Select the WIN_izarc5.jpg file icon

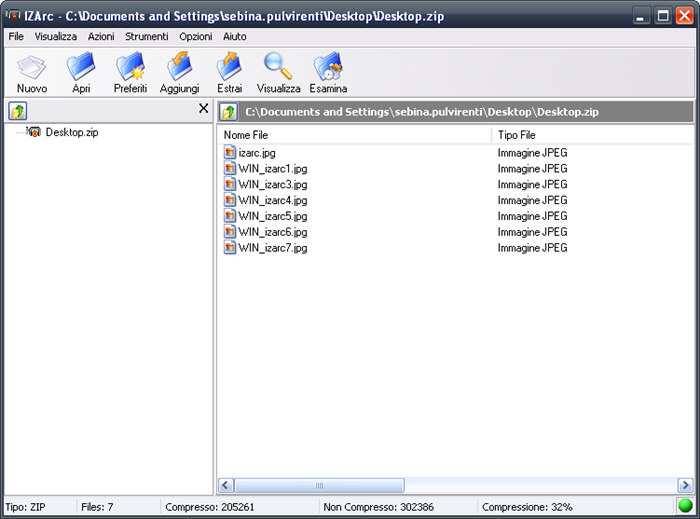pyautogui.click(x=230, y=216)
